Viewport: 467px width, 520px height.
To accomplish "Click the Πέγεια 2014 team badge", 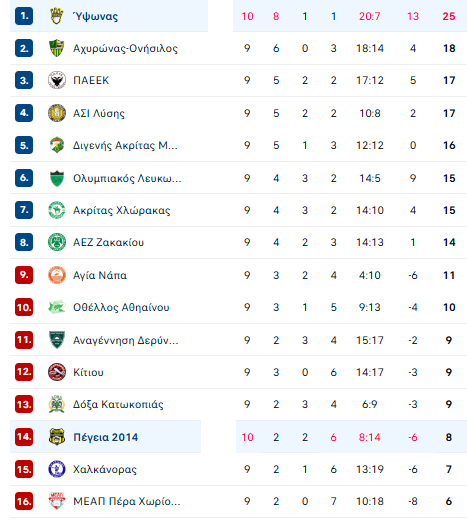I will pos(57,437).
